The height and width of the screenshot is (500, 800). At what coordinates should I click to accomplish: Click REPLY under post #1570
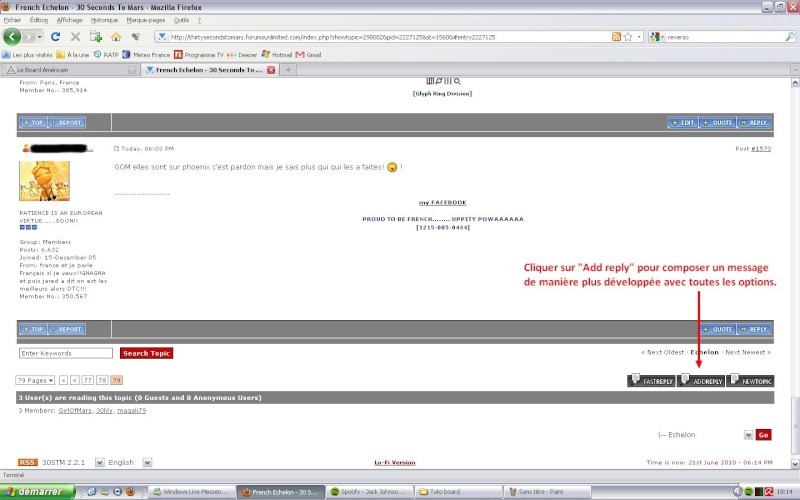[754, 329]
